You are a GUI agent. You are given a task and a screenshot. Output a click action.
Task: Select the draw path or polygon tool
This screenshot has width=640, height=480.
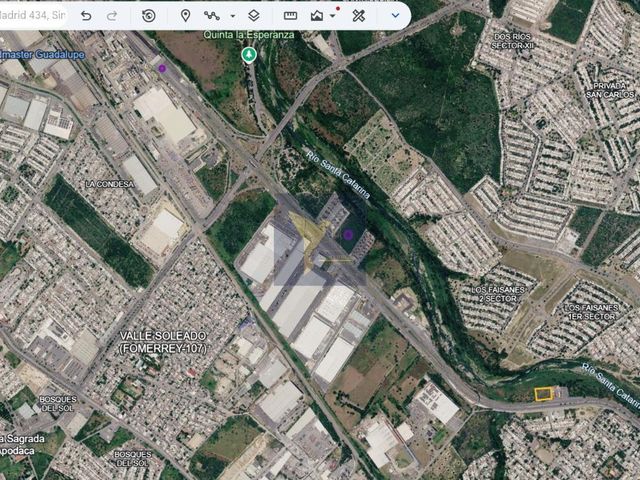pos(212,16)
